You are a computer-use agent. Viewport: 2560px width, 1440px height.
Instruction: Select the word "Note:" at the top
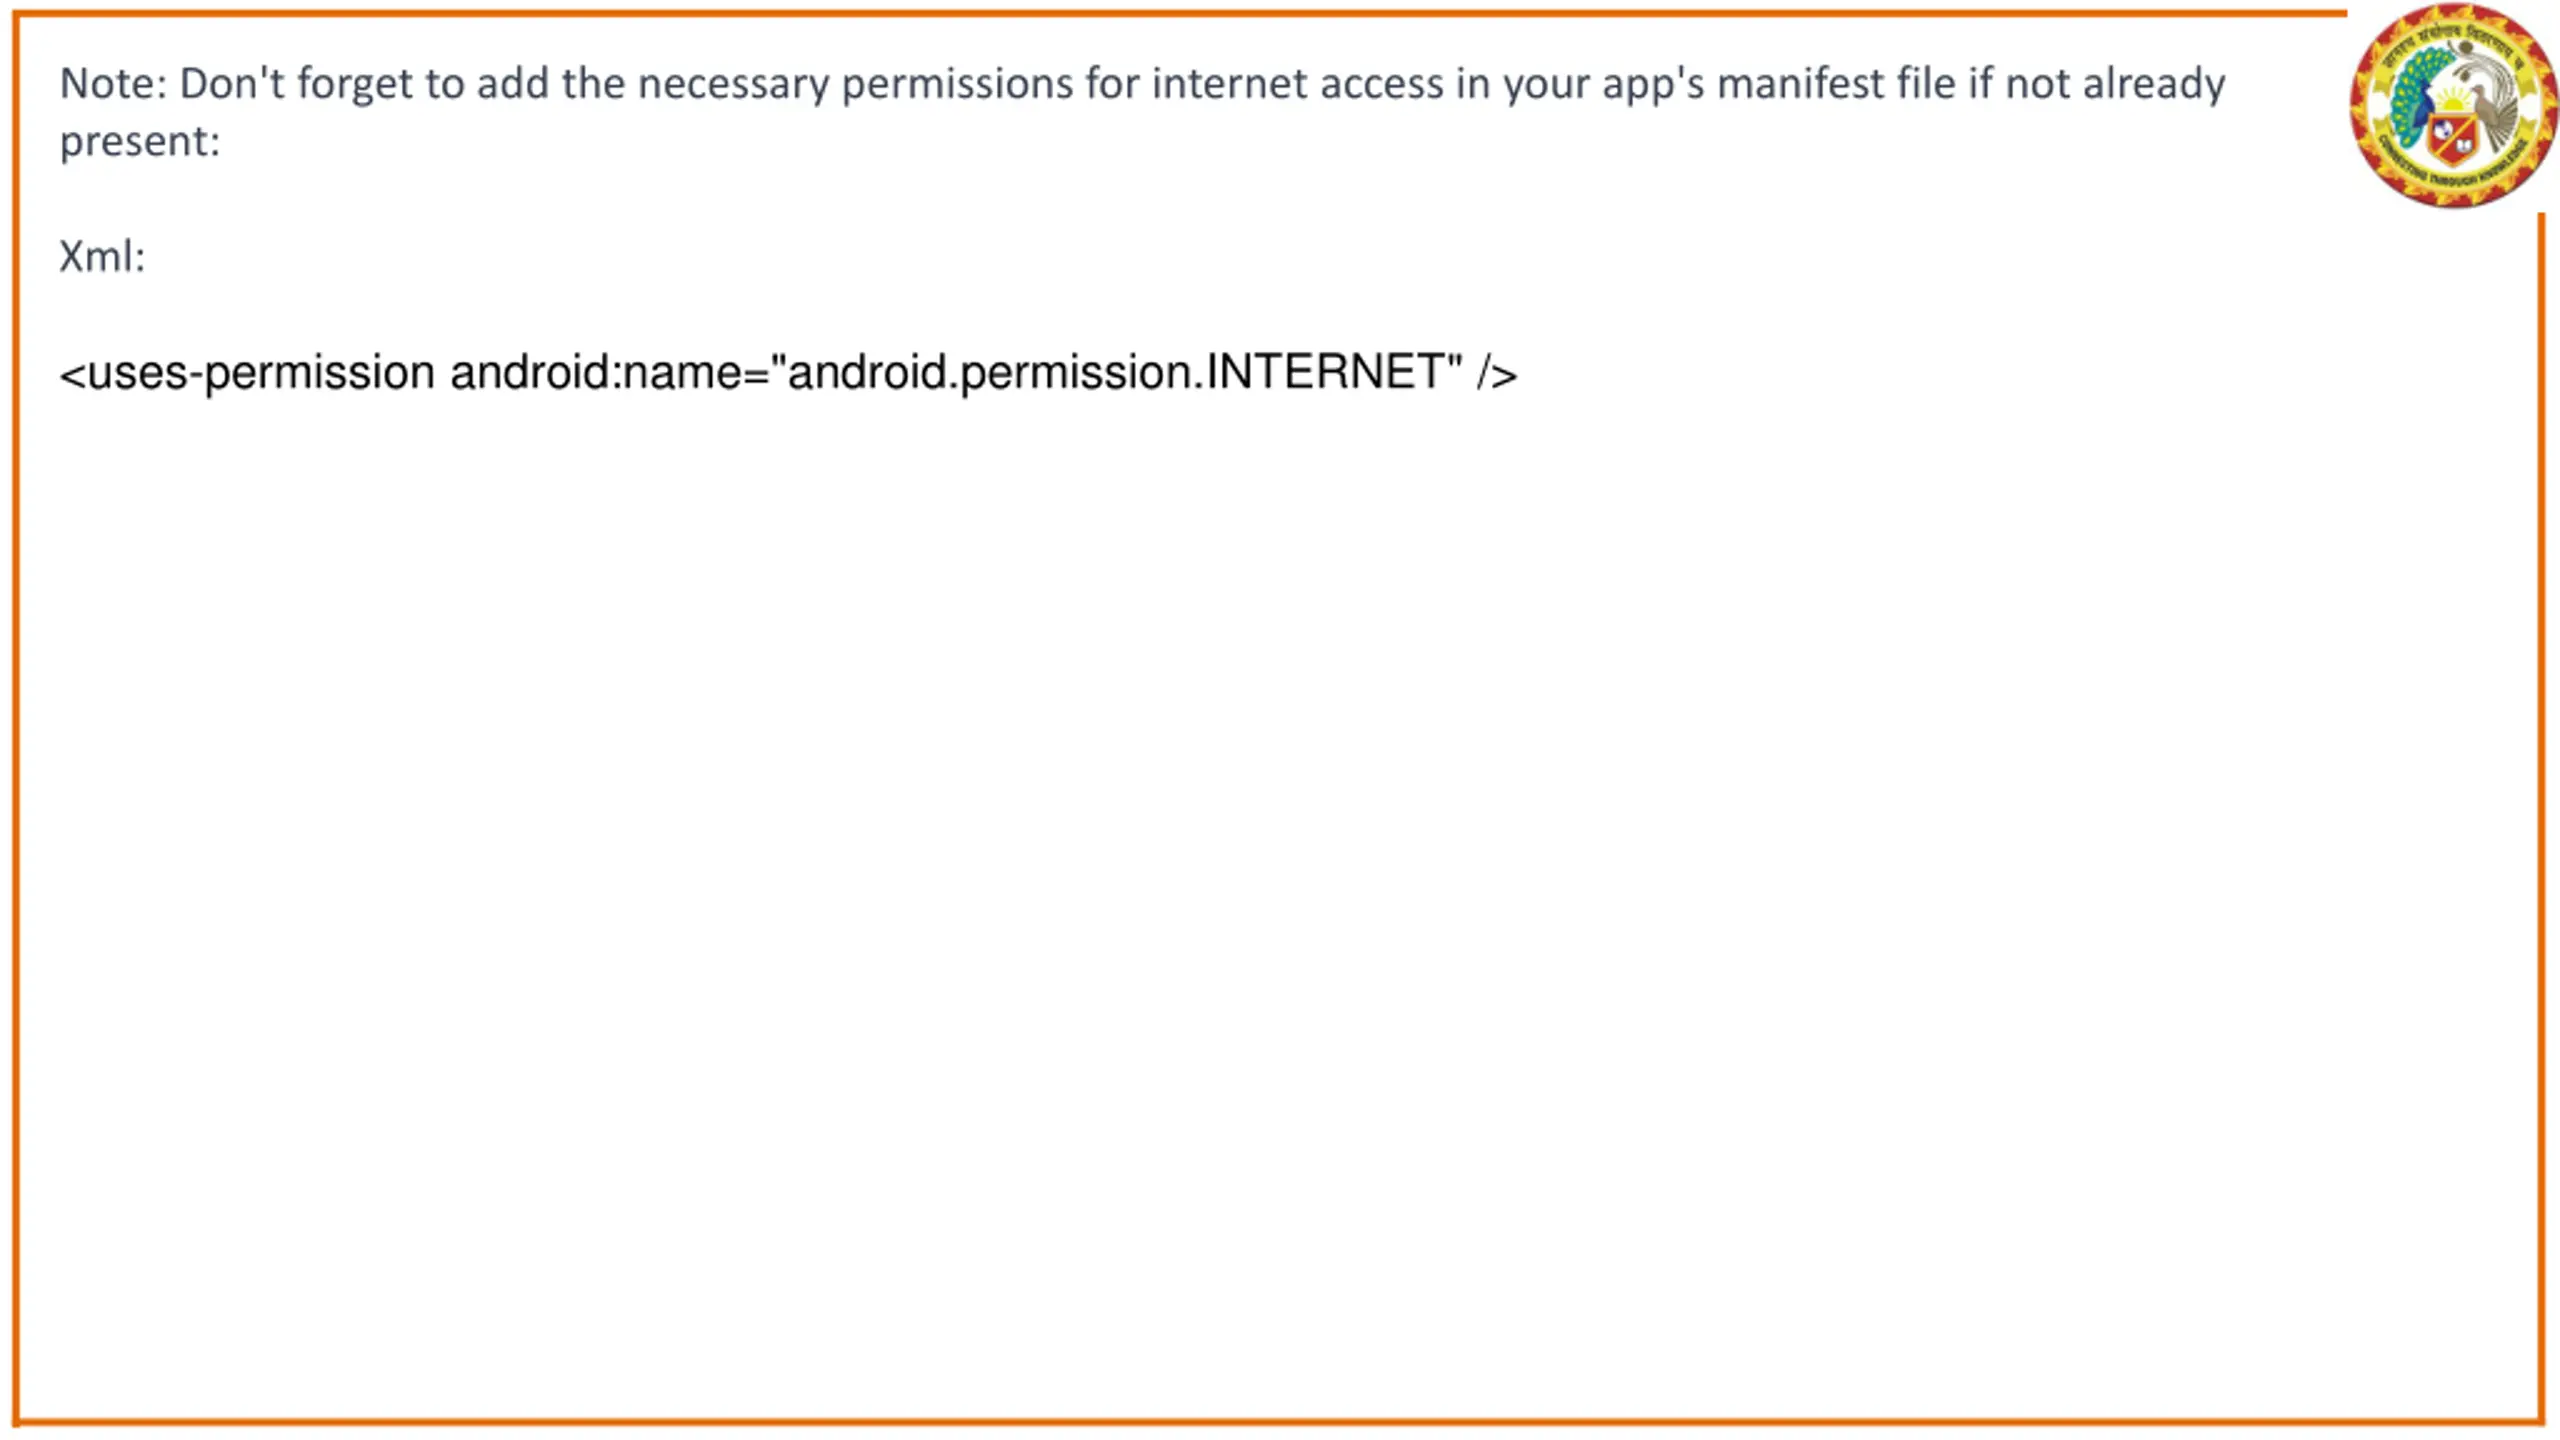click(x=113, y=84)
